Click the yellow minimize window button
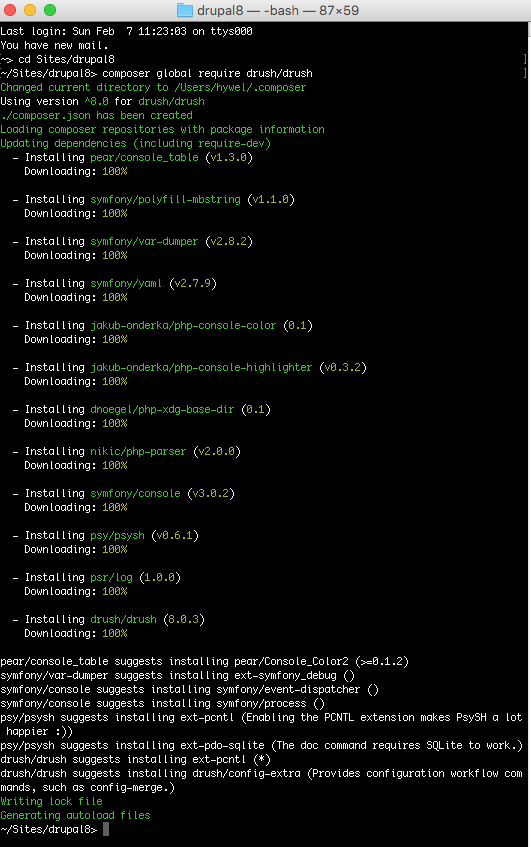The width and height of the screenshot is (531, 847). [x=30, y=10]
